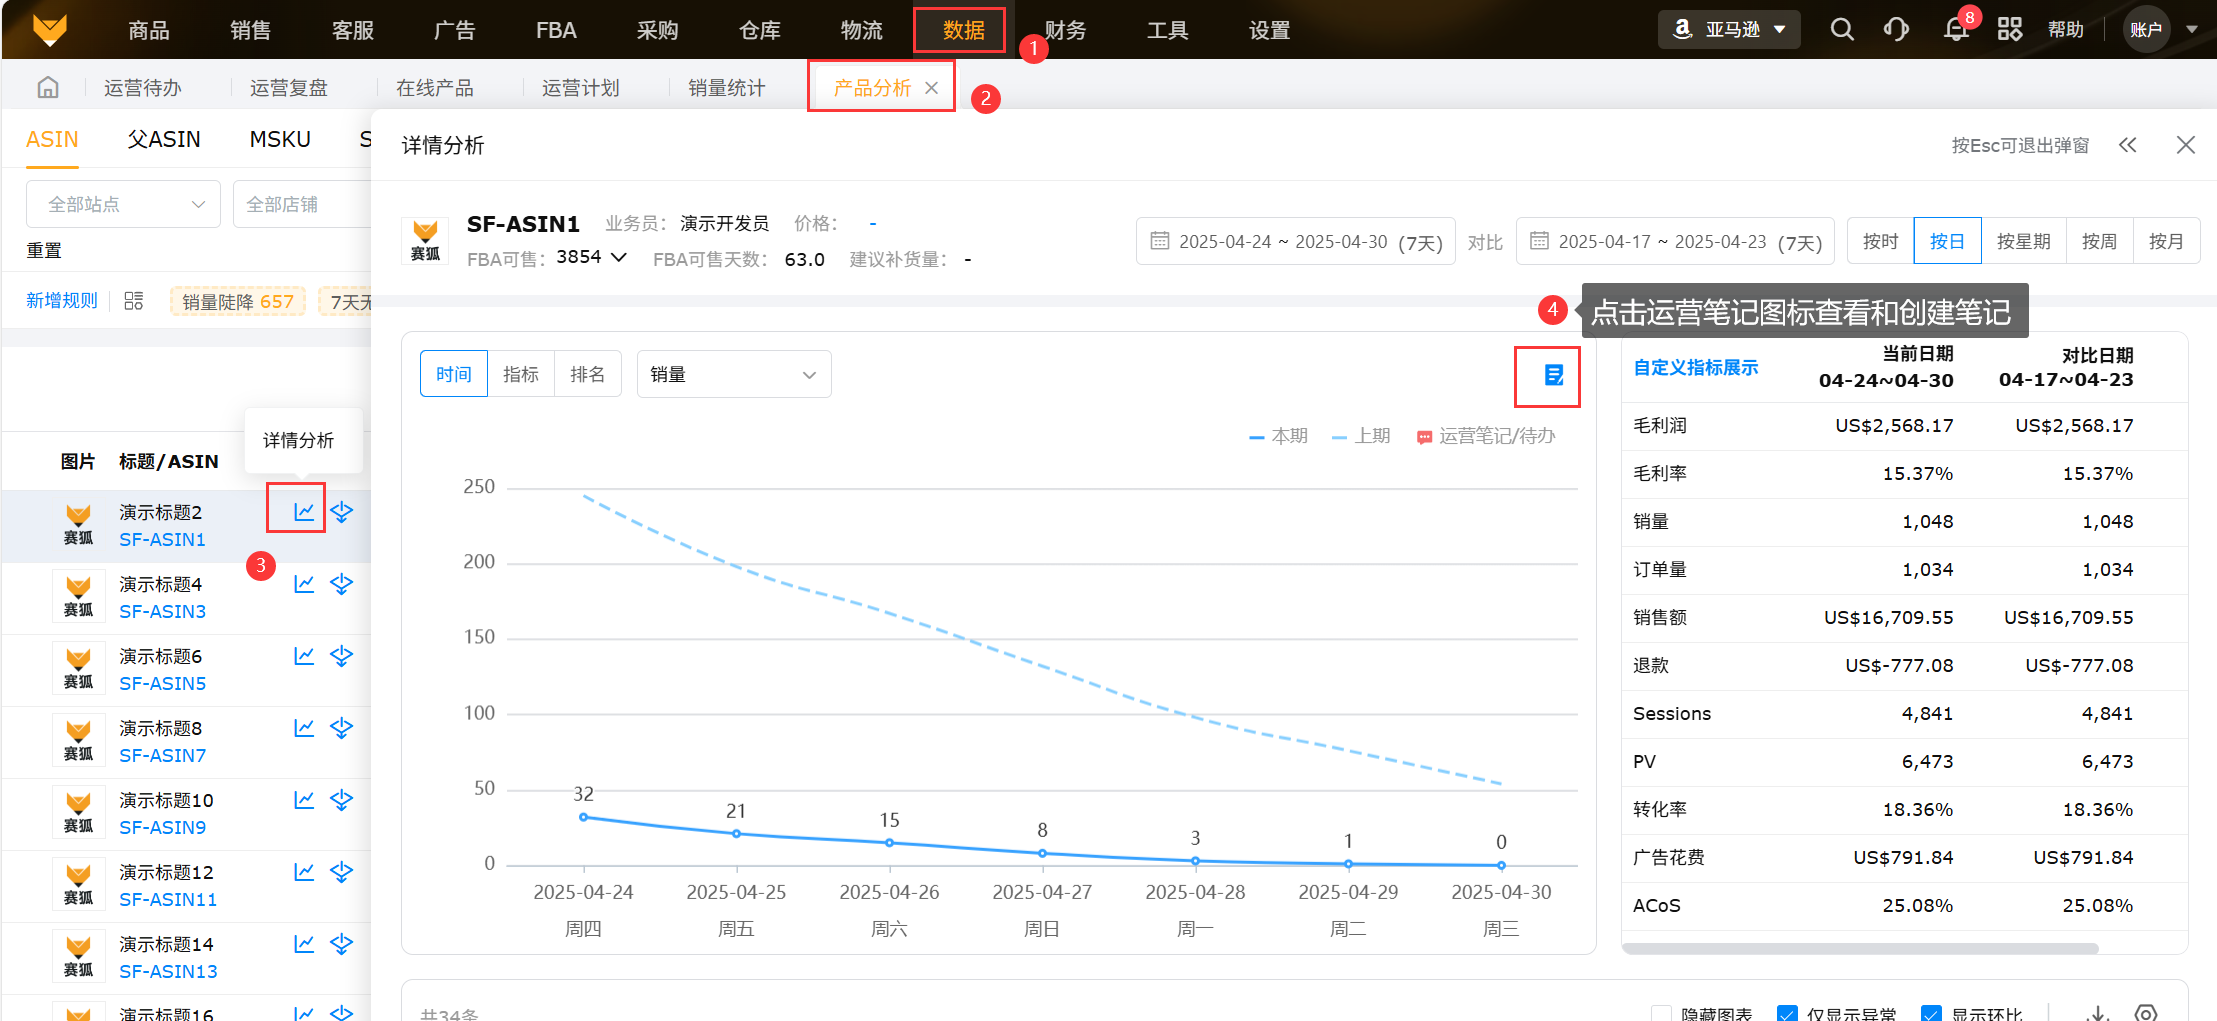Open detail analysis chart icon for SF-ASIN3
This screenshot has height=1021, width=2217.
(x=304, y=584)
